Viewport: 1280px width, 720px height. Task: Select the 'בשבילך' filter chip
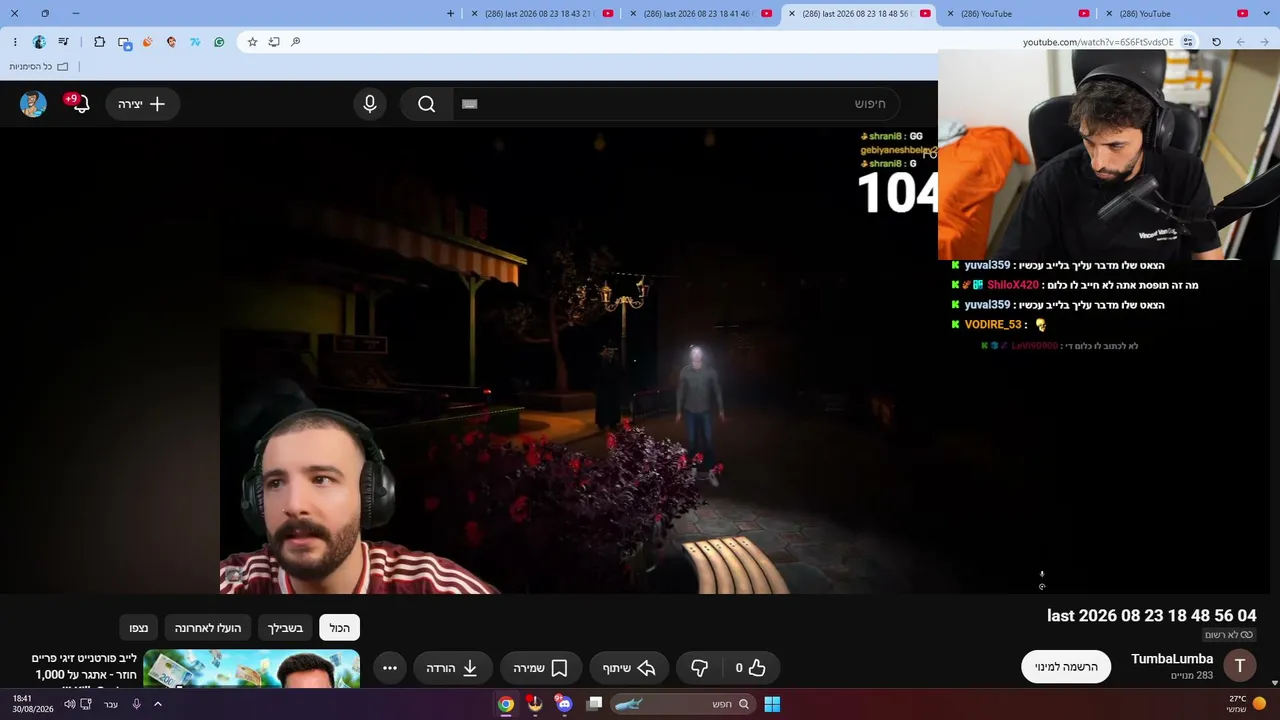pos(285,628)
